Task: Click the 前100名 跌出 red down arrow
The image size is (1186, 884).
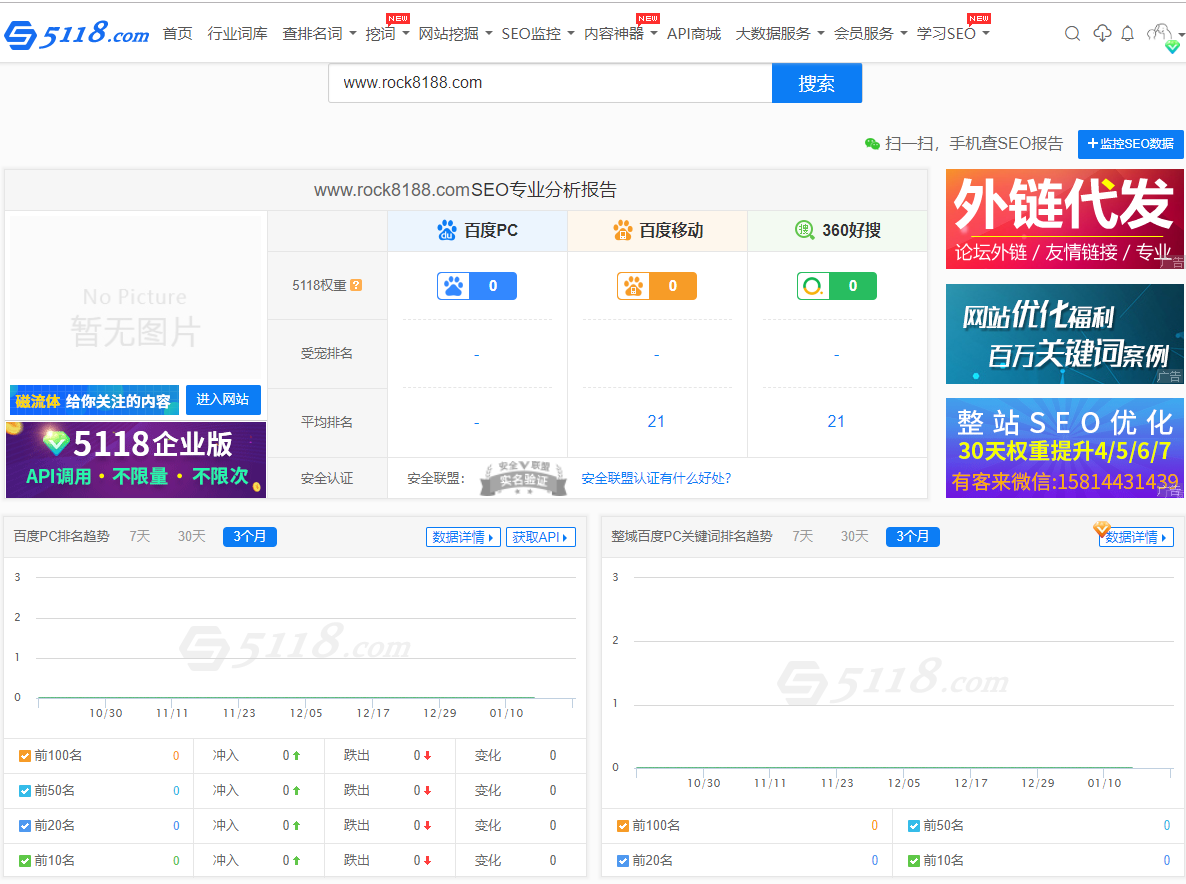Action: point(427,755)
